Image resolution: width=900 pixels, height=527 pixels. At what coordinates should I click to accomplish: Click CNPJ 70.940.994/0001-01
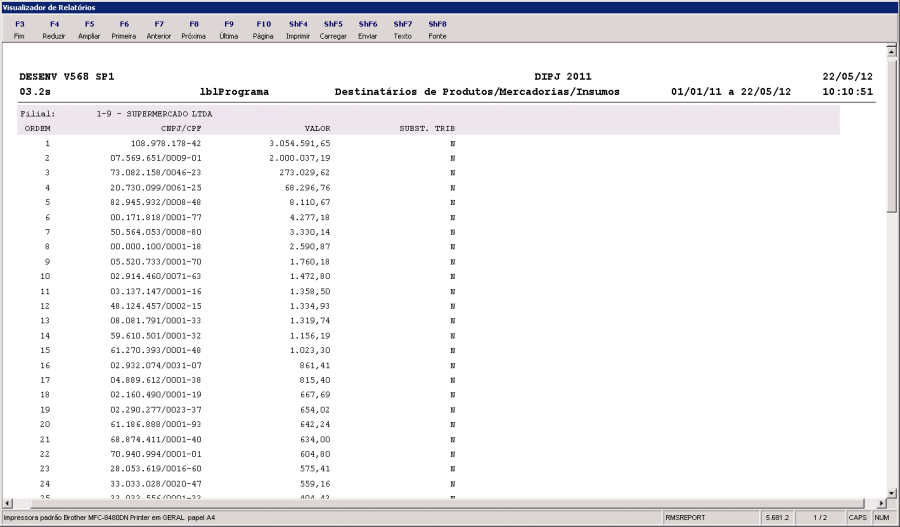[x=156, y=454]
